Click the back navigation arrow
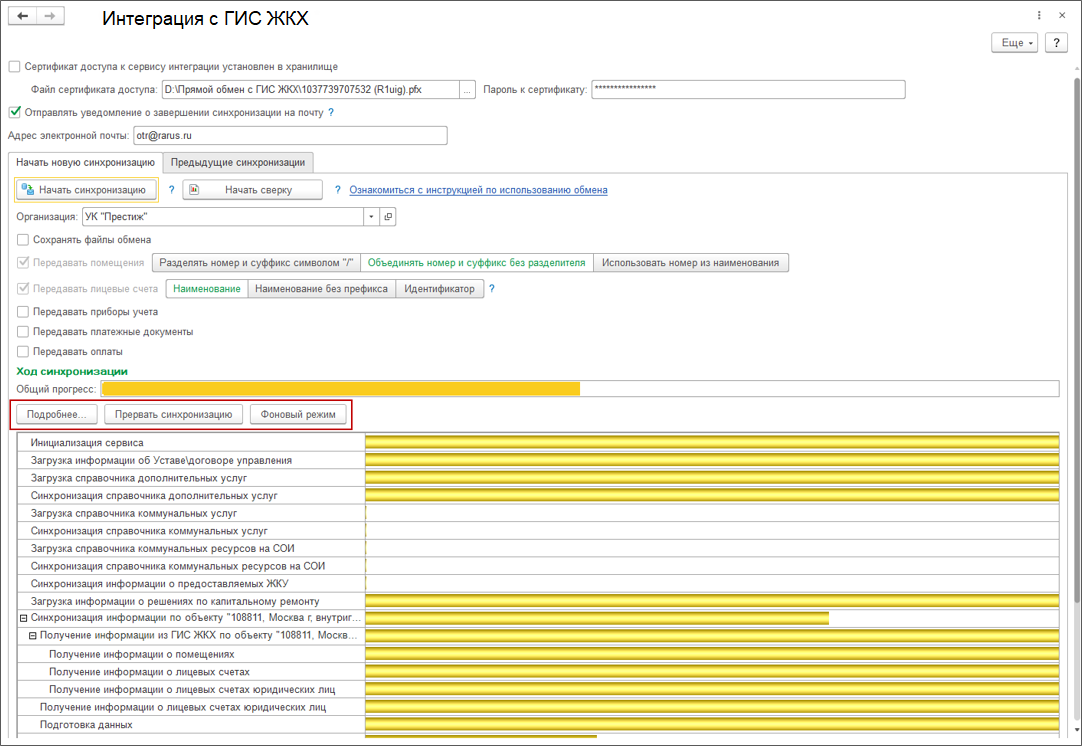Screen dimensions: 1082x746 click(22, 17)
